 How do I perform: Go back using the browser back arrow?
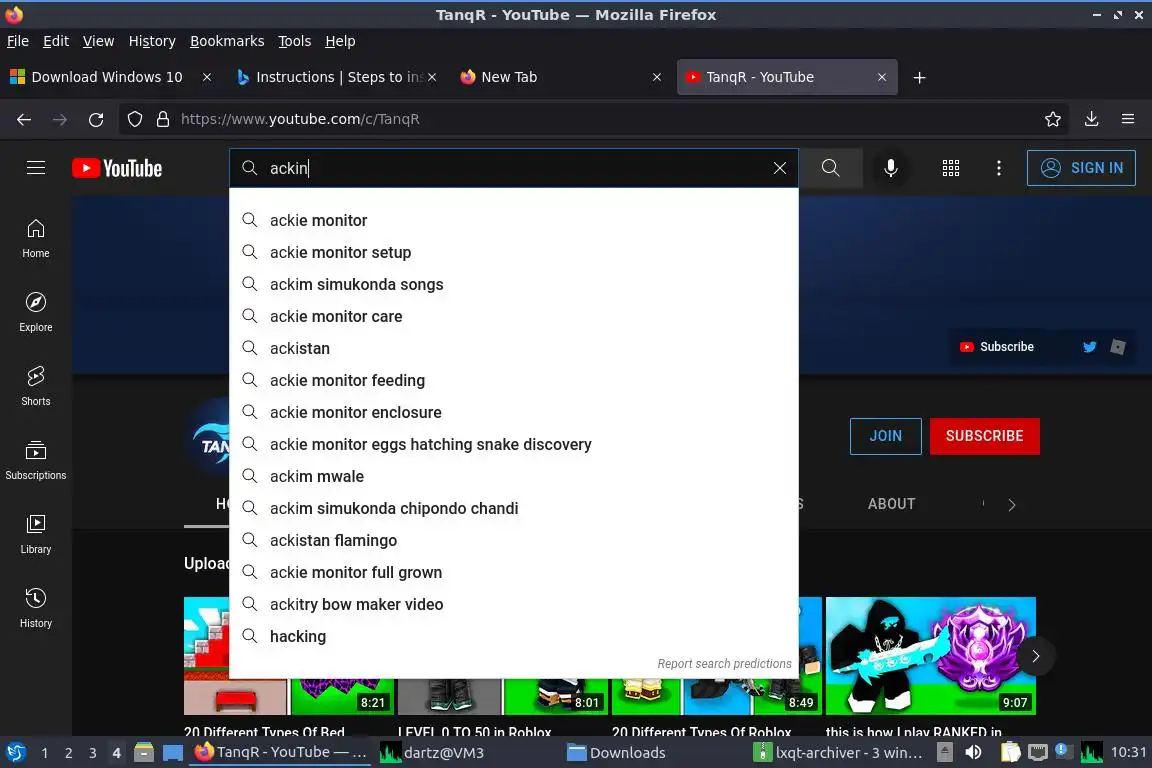24,119
